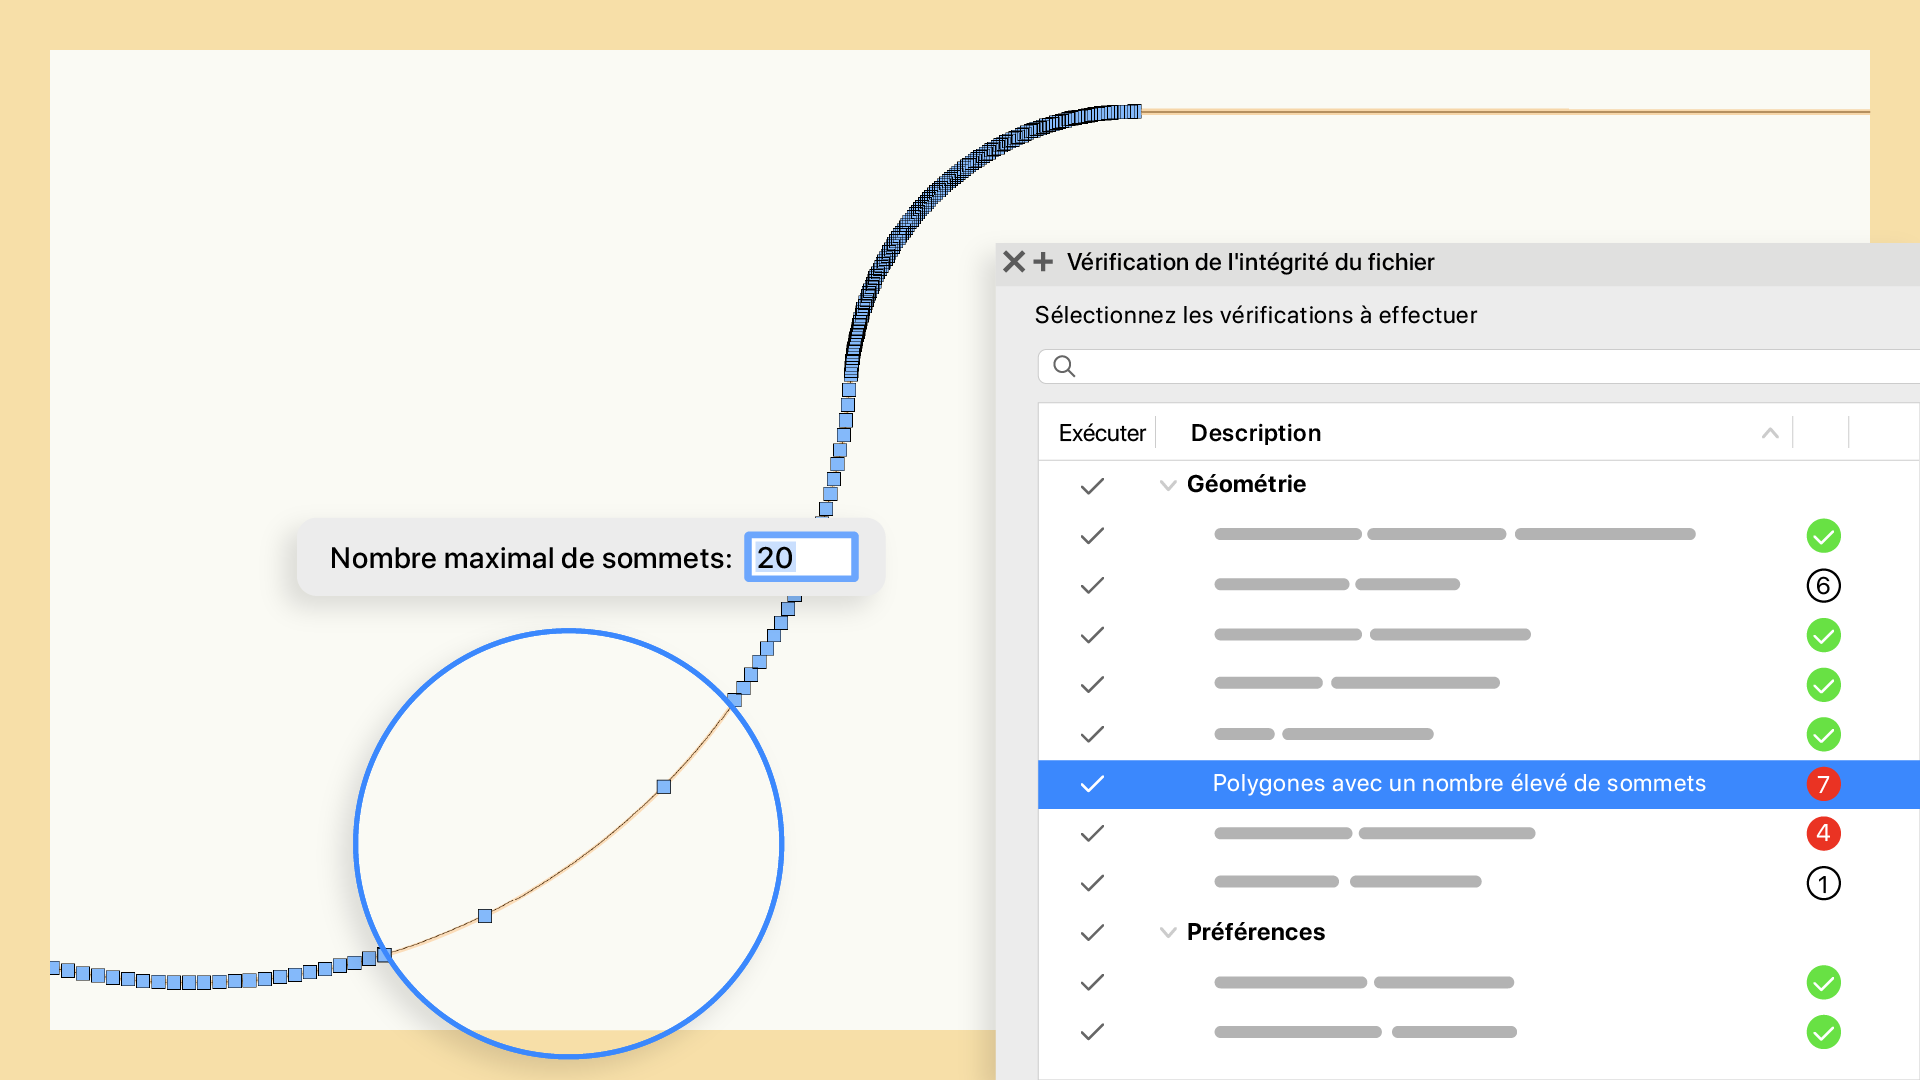This screenshot has width=1920, height=1080.
Task: Click the circled 1 result badge
Action: (x=1823, y=883)
